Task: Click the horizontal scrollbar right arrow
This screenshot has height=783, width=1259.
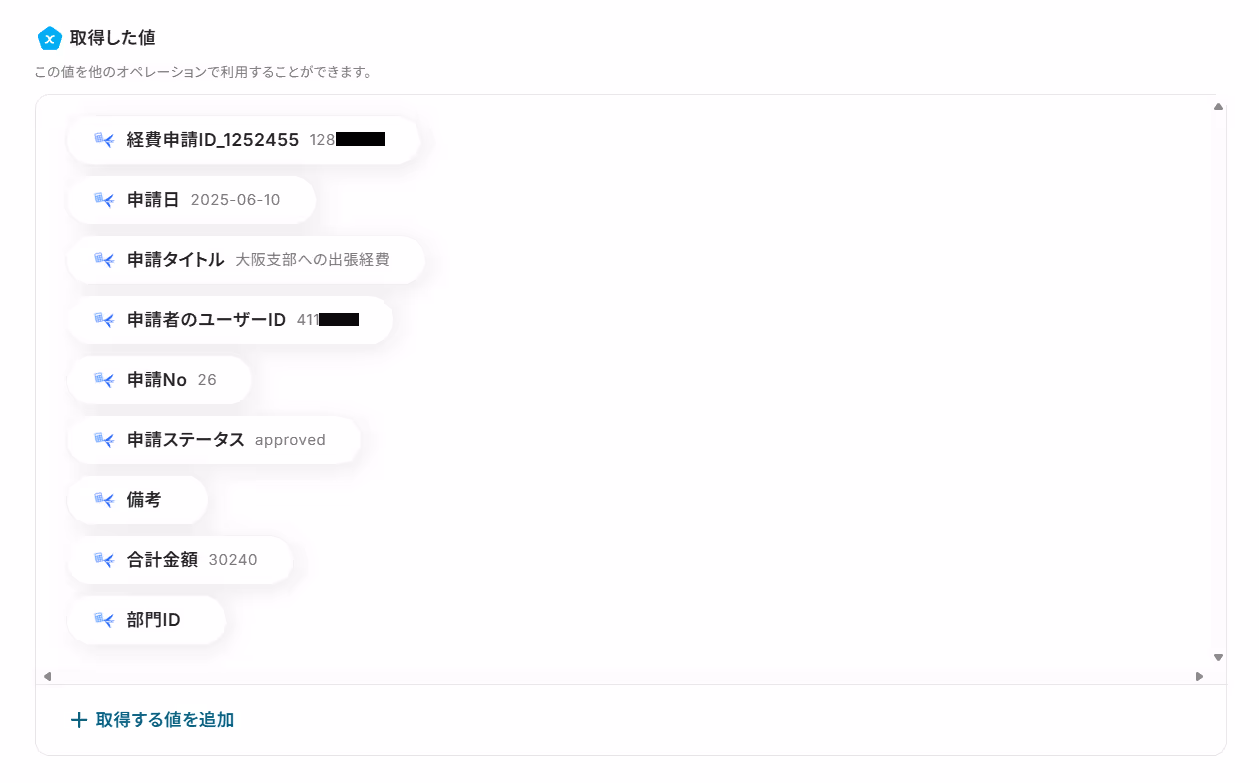Action: tap(1199, 677)
